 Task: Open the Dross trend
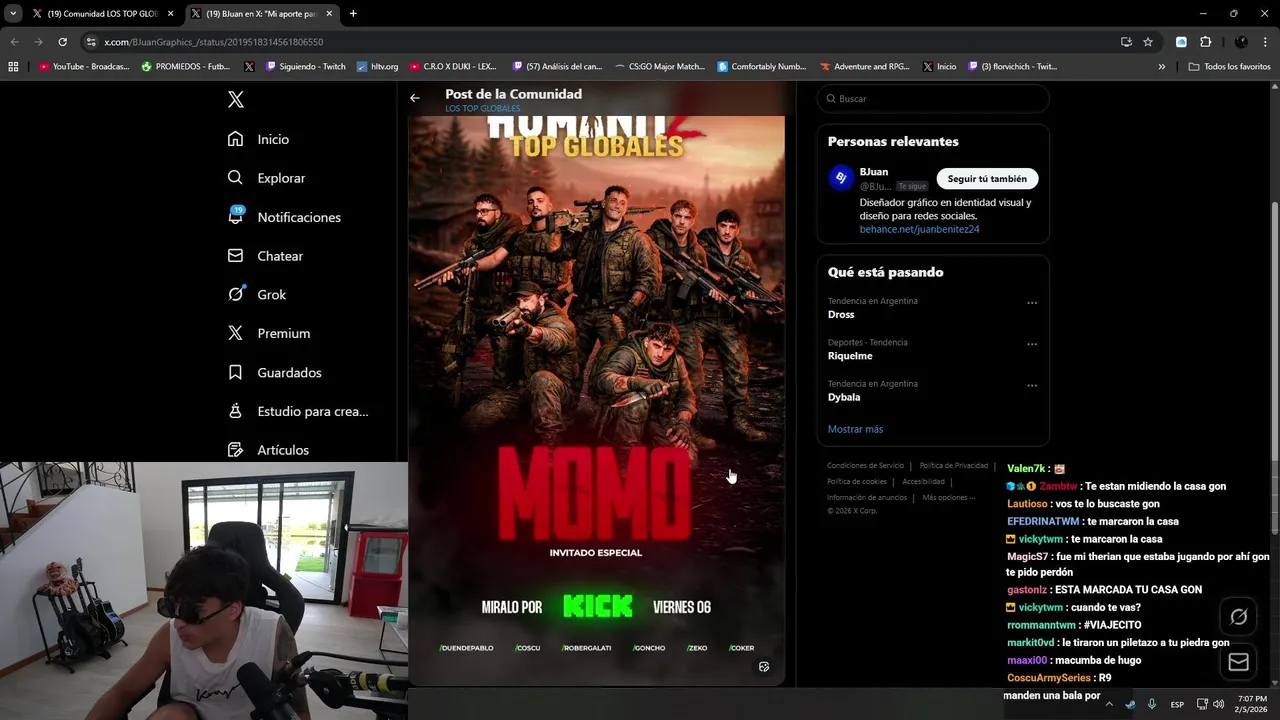coord(841,314)
